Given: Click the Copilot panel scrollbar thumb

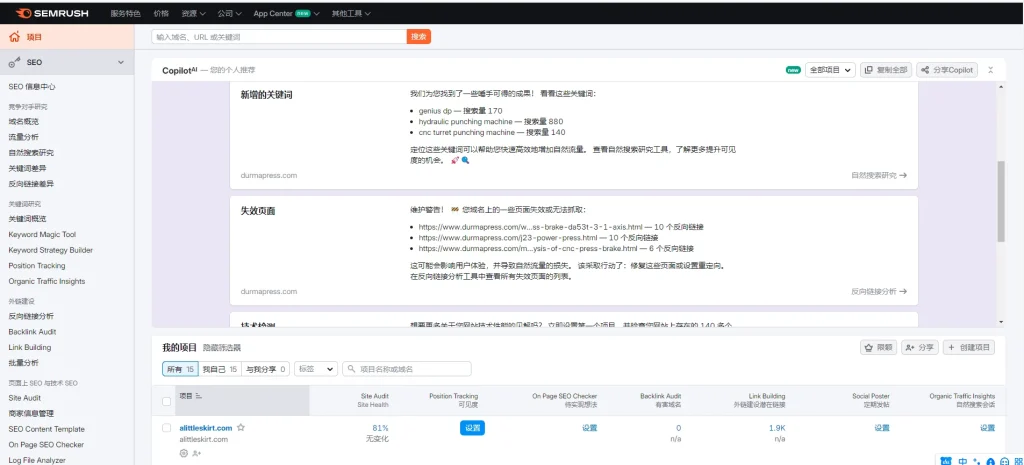Looking at the screenshot, I should pyautogui.click(x=1001, y=202).
